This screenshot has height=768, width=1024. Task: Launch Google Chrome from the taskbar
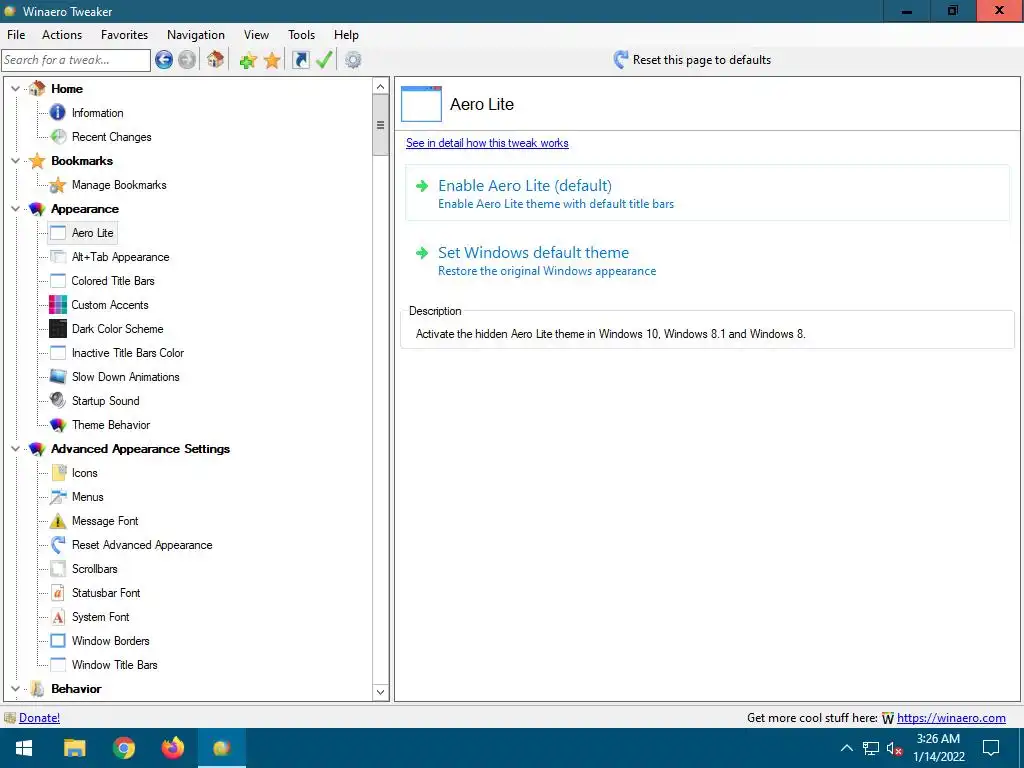coord(123,748)
